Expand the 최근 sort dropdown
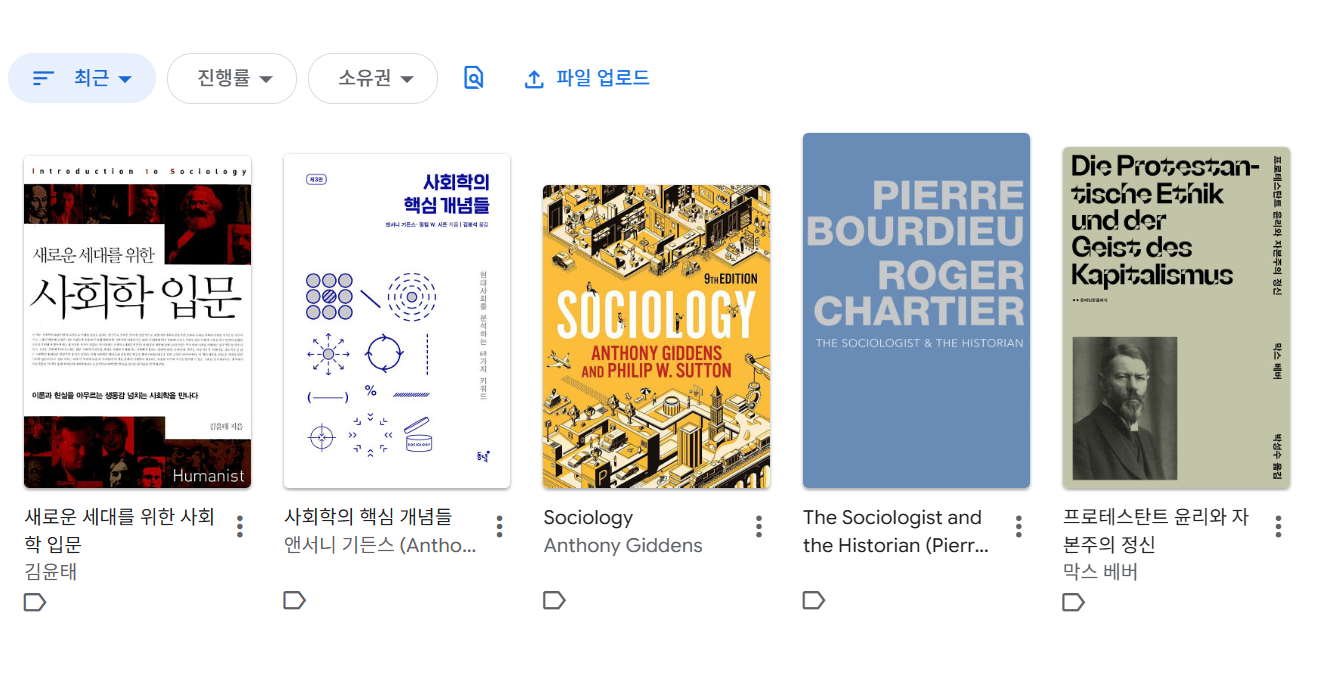Screen dimensions: 1322x688 [82, 78]
